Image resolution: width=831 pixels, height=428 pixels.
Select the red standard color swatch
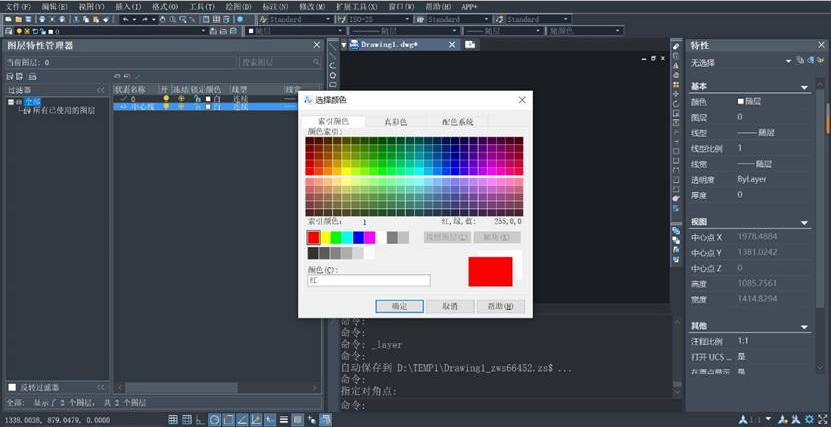point(314,237)
